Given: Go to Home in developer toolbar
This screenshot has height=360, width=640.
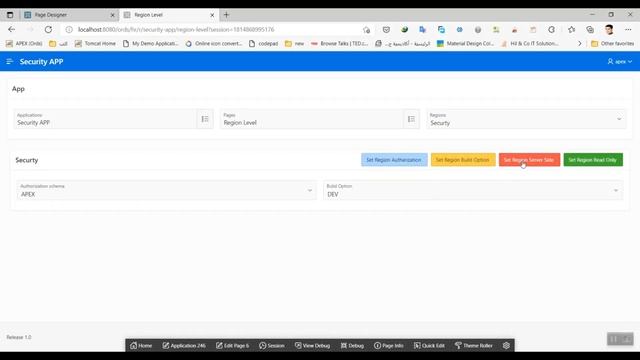Looking at the screenshot, I should pyautogui.click(x=141, y=345).
